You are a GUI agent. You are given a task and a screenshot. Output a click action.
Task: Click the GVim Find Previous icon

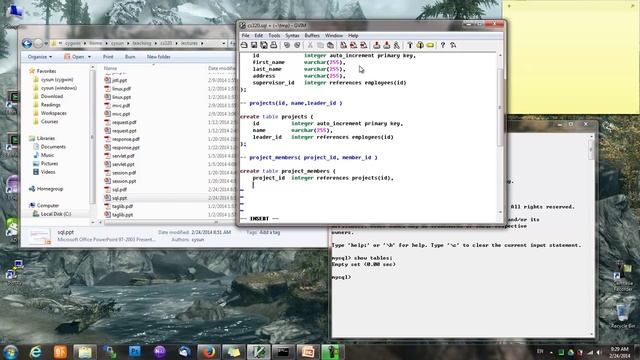click(x=363, y=45)
